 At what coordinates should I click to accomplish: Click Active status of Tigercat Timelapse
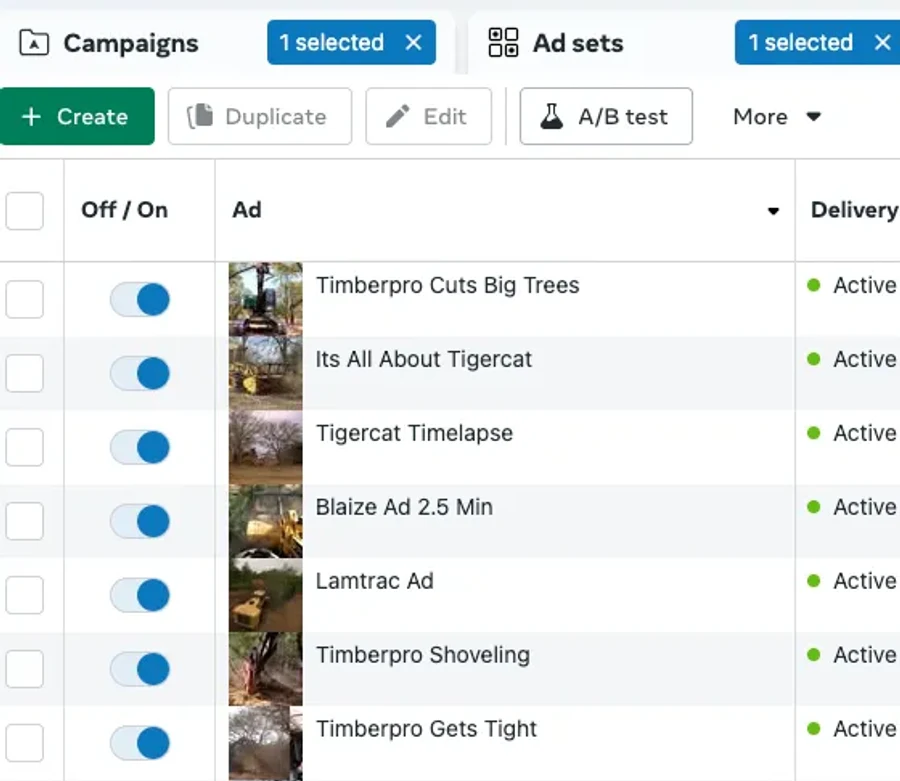tap(852, 433)
